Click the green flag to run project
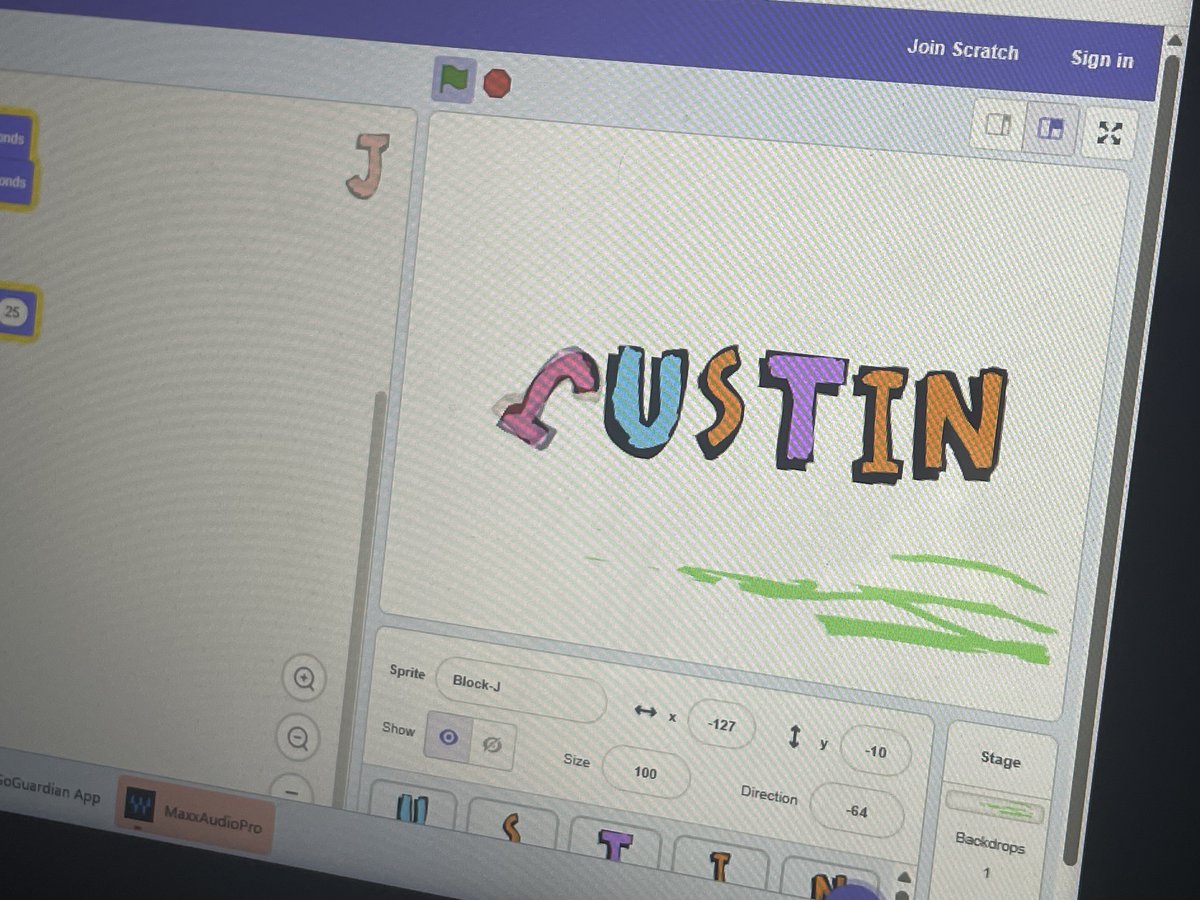 454,78
